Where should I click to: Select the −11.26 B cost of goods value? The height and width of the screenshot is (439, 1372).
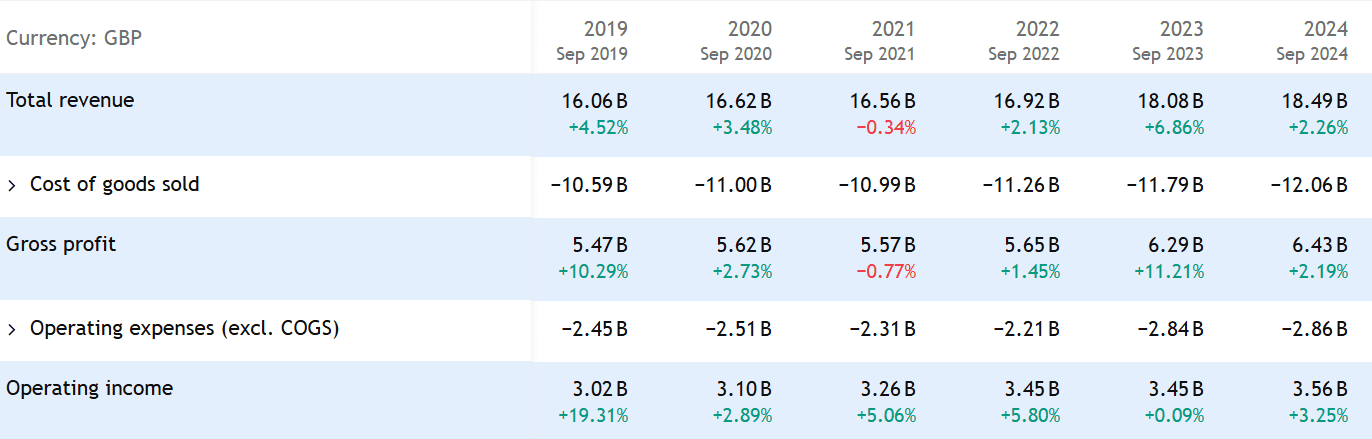tap(1026, 185)
